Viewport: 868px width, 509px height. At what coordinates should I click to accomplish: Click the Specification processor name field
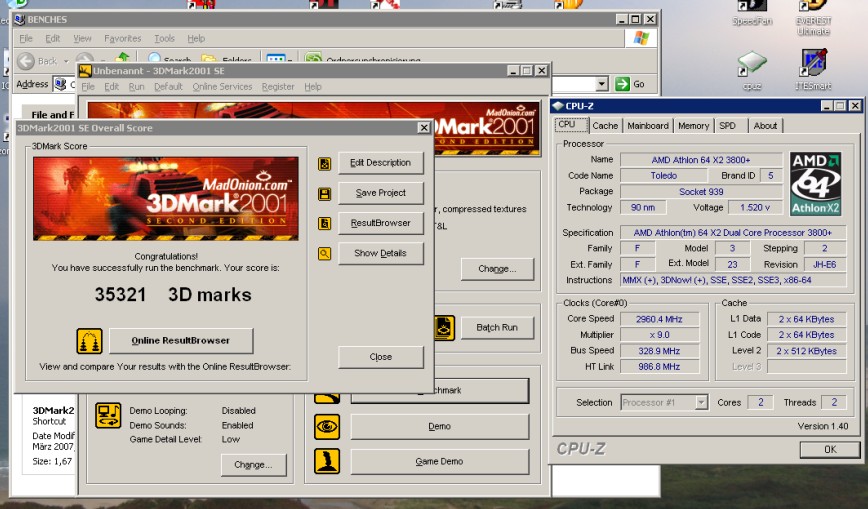(732, 233)
